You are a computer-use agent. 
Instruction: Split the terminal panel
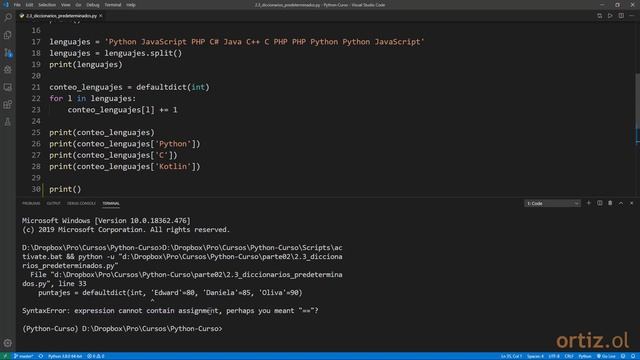tap(600, 203)
